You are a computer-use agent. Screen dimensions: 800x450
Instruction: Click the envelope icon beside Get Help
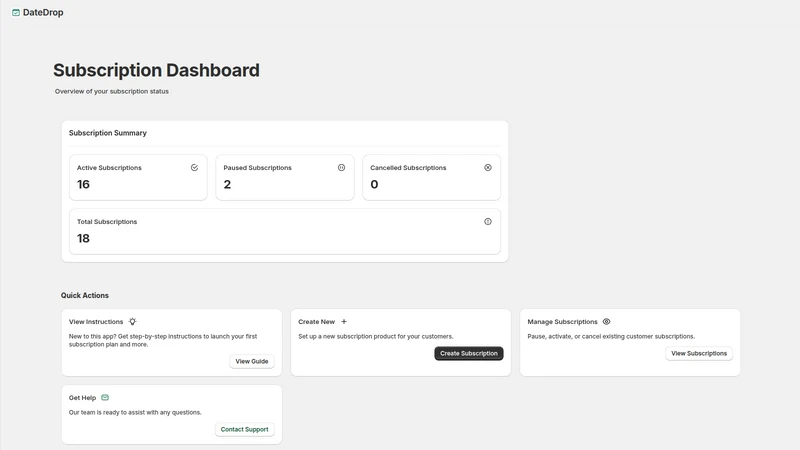pos(105,397)
